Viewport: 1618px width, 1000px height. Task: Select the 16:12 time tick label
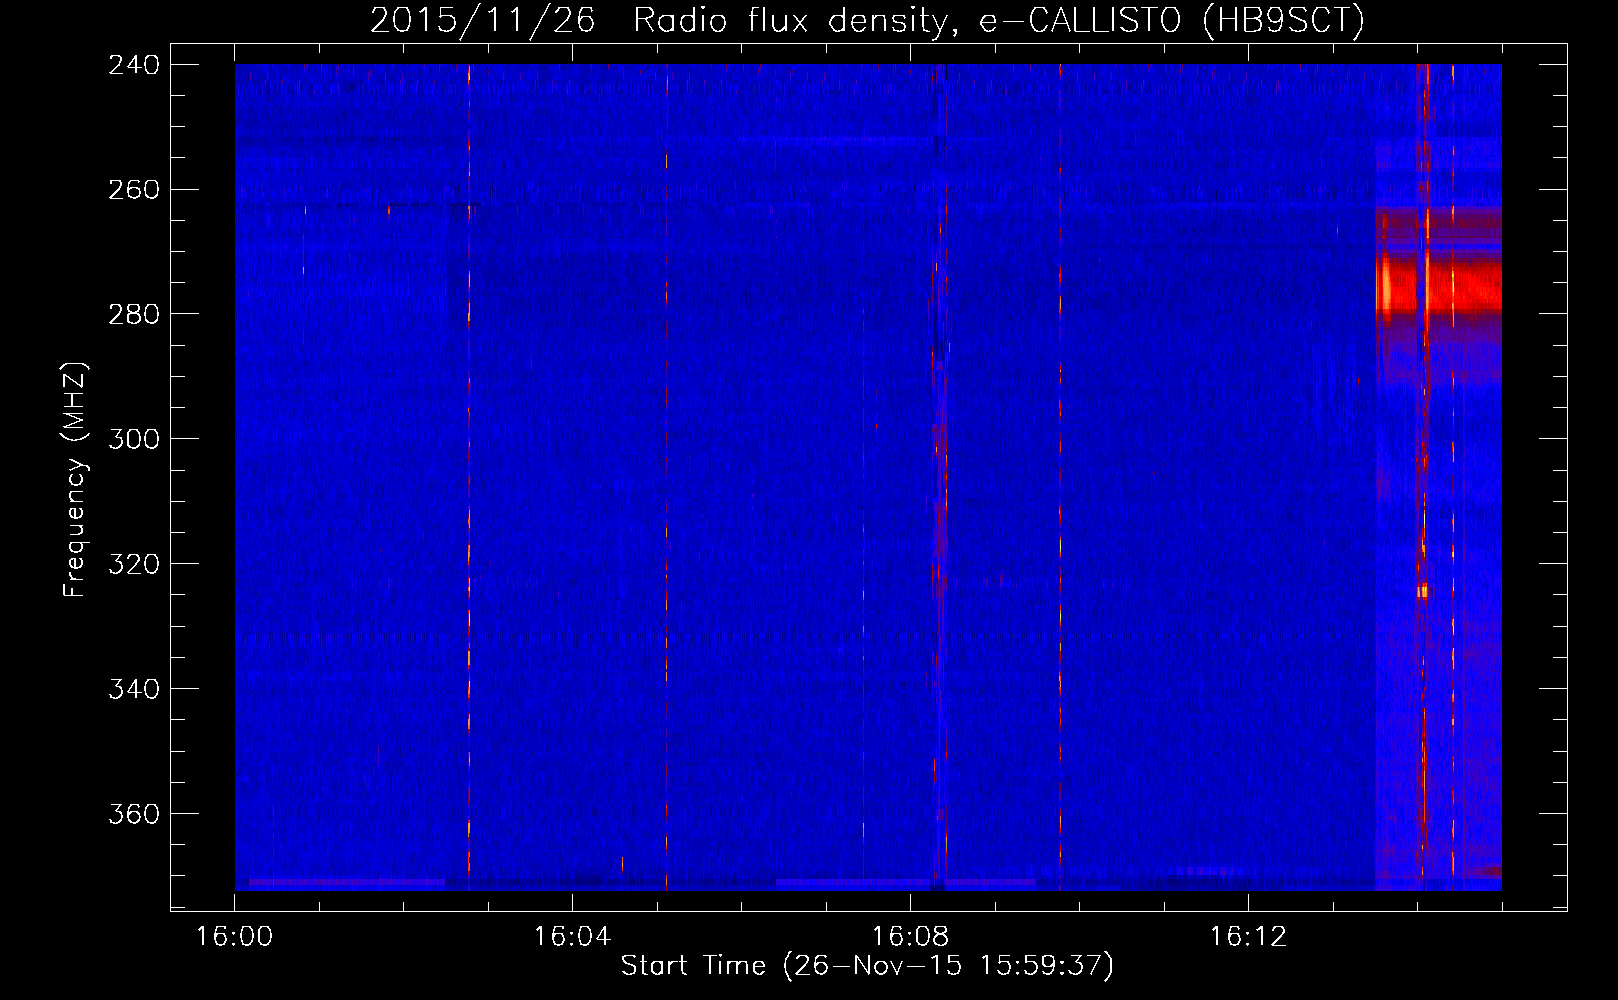coord(1248,937)
